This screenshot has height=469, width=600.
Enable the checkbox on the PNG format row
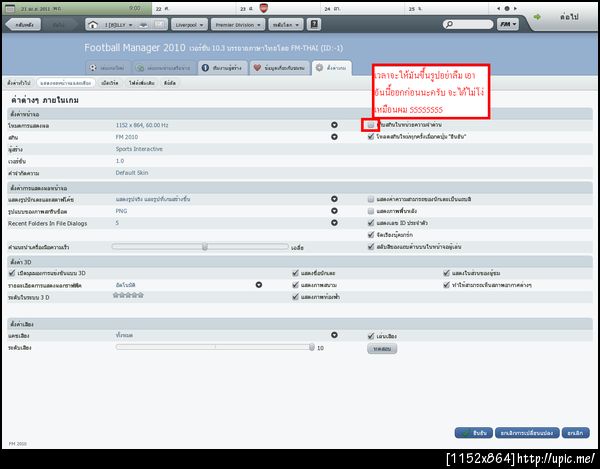[x=370, y=211]
